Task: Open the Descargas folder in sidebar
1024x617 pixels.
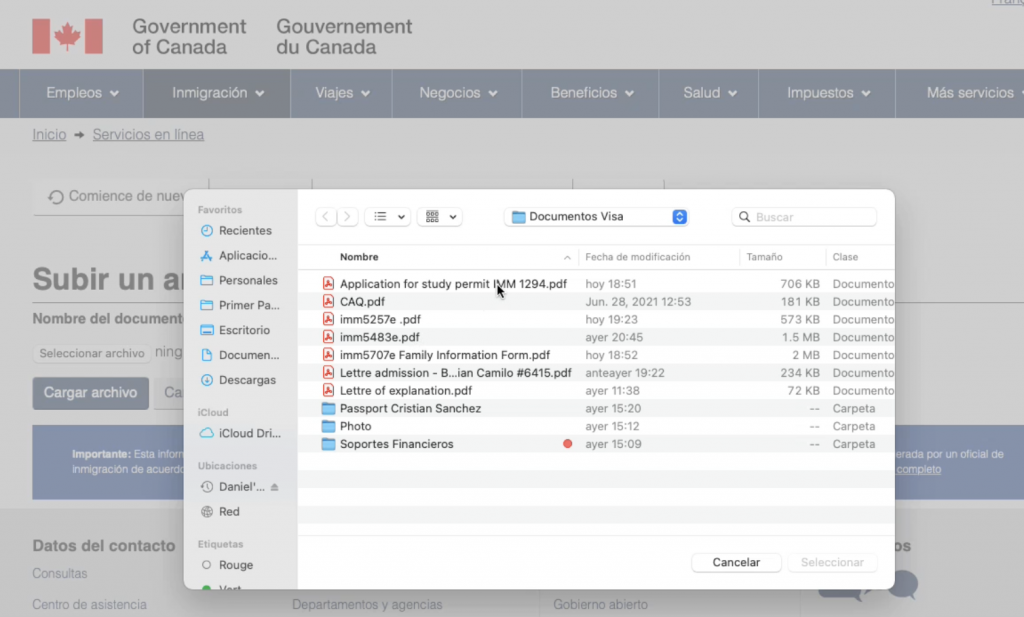Action: (x=247, y=380)
